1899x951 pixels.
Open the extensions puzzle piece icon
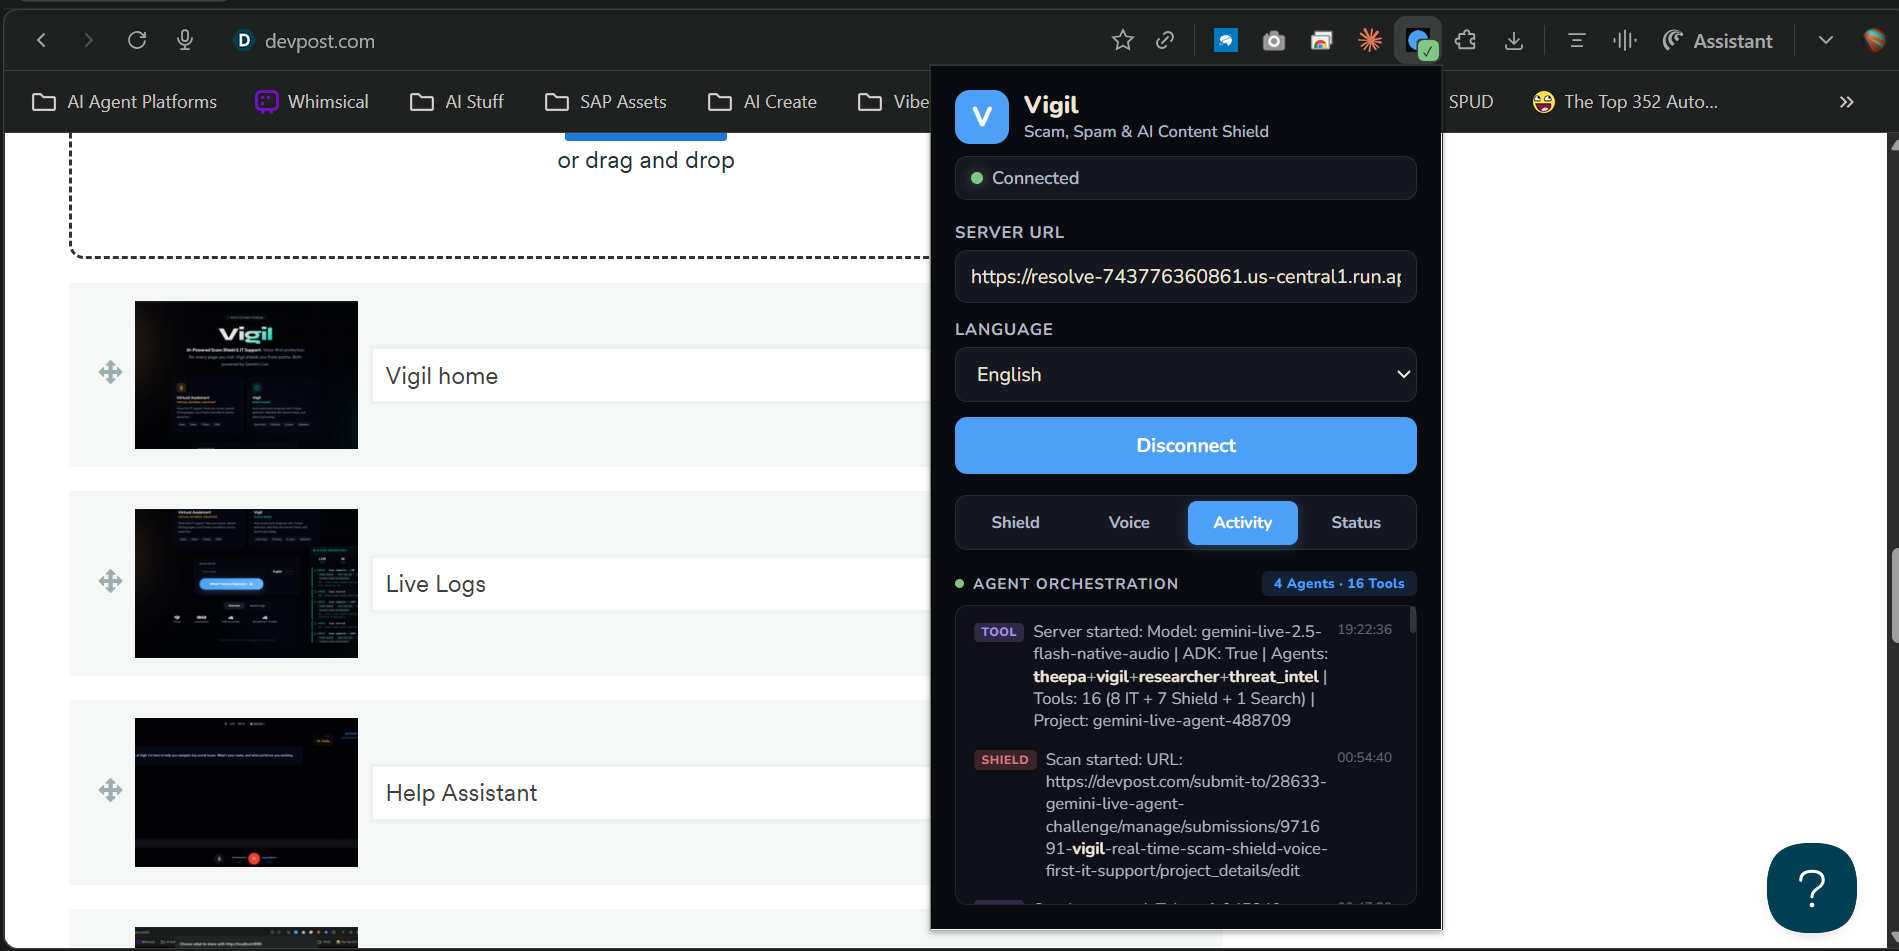(x=1466, y=40)
